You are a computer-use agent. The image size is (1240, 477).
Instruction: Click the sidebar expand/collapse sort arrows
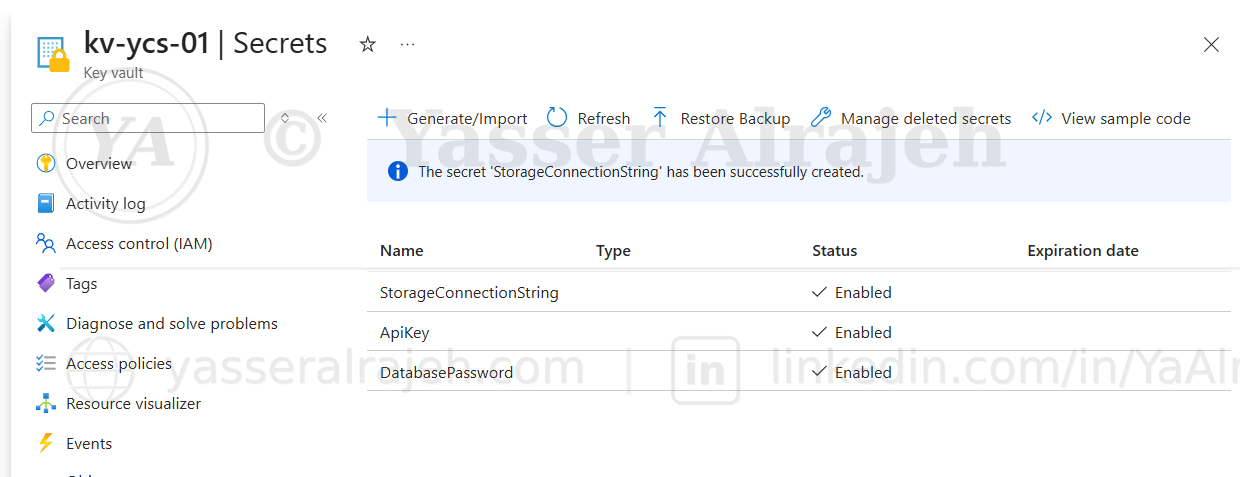[285, 118]
